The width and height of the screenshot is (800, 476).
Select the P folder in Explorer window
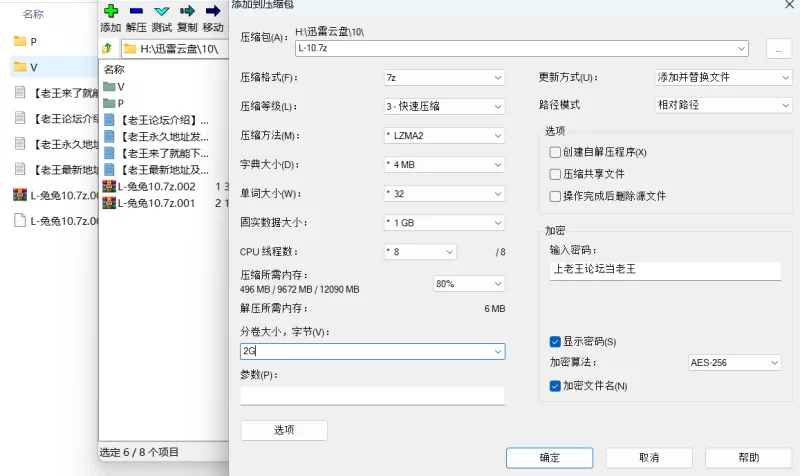tap(26, 41)
